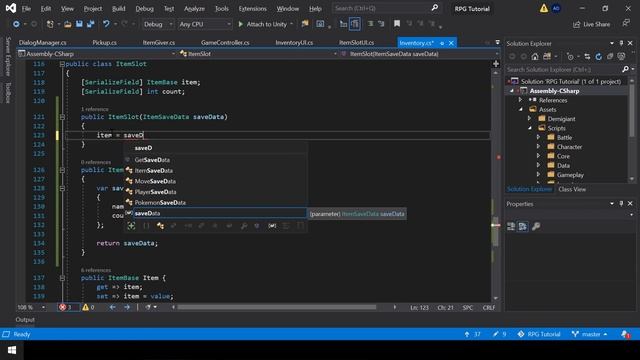
Task: Toggle the locals and parameters filter in IntelliSense
Action: (272, 226)
